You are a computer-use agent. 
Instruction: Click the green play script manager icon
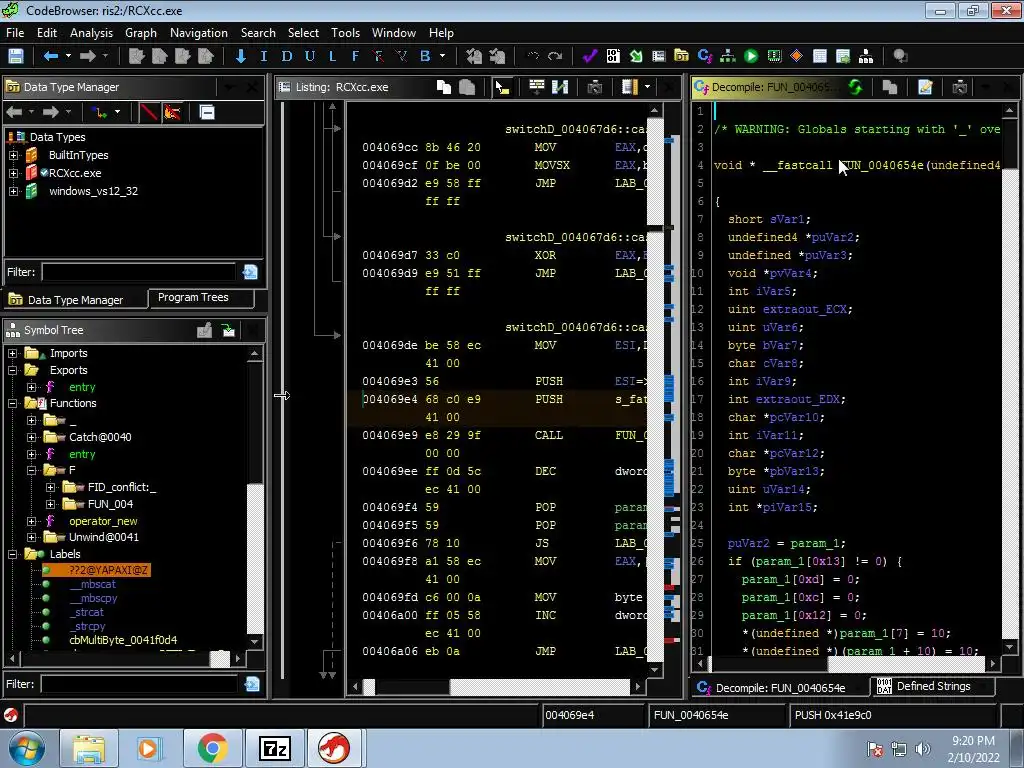[751, 56]
